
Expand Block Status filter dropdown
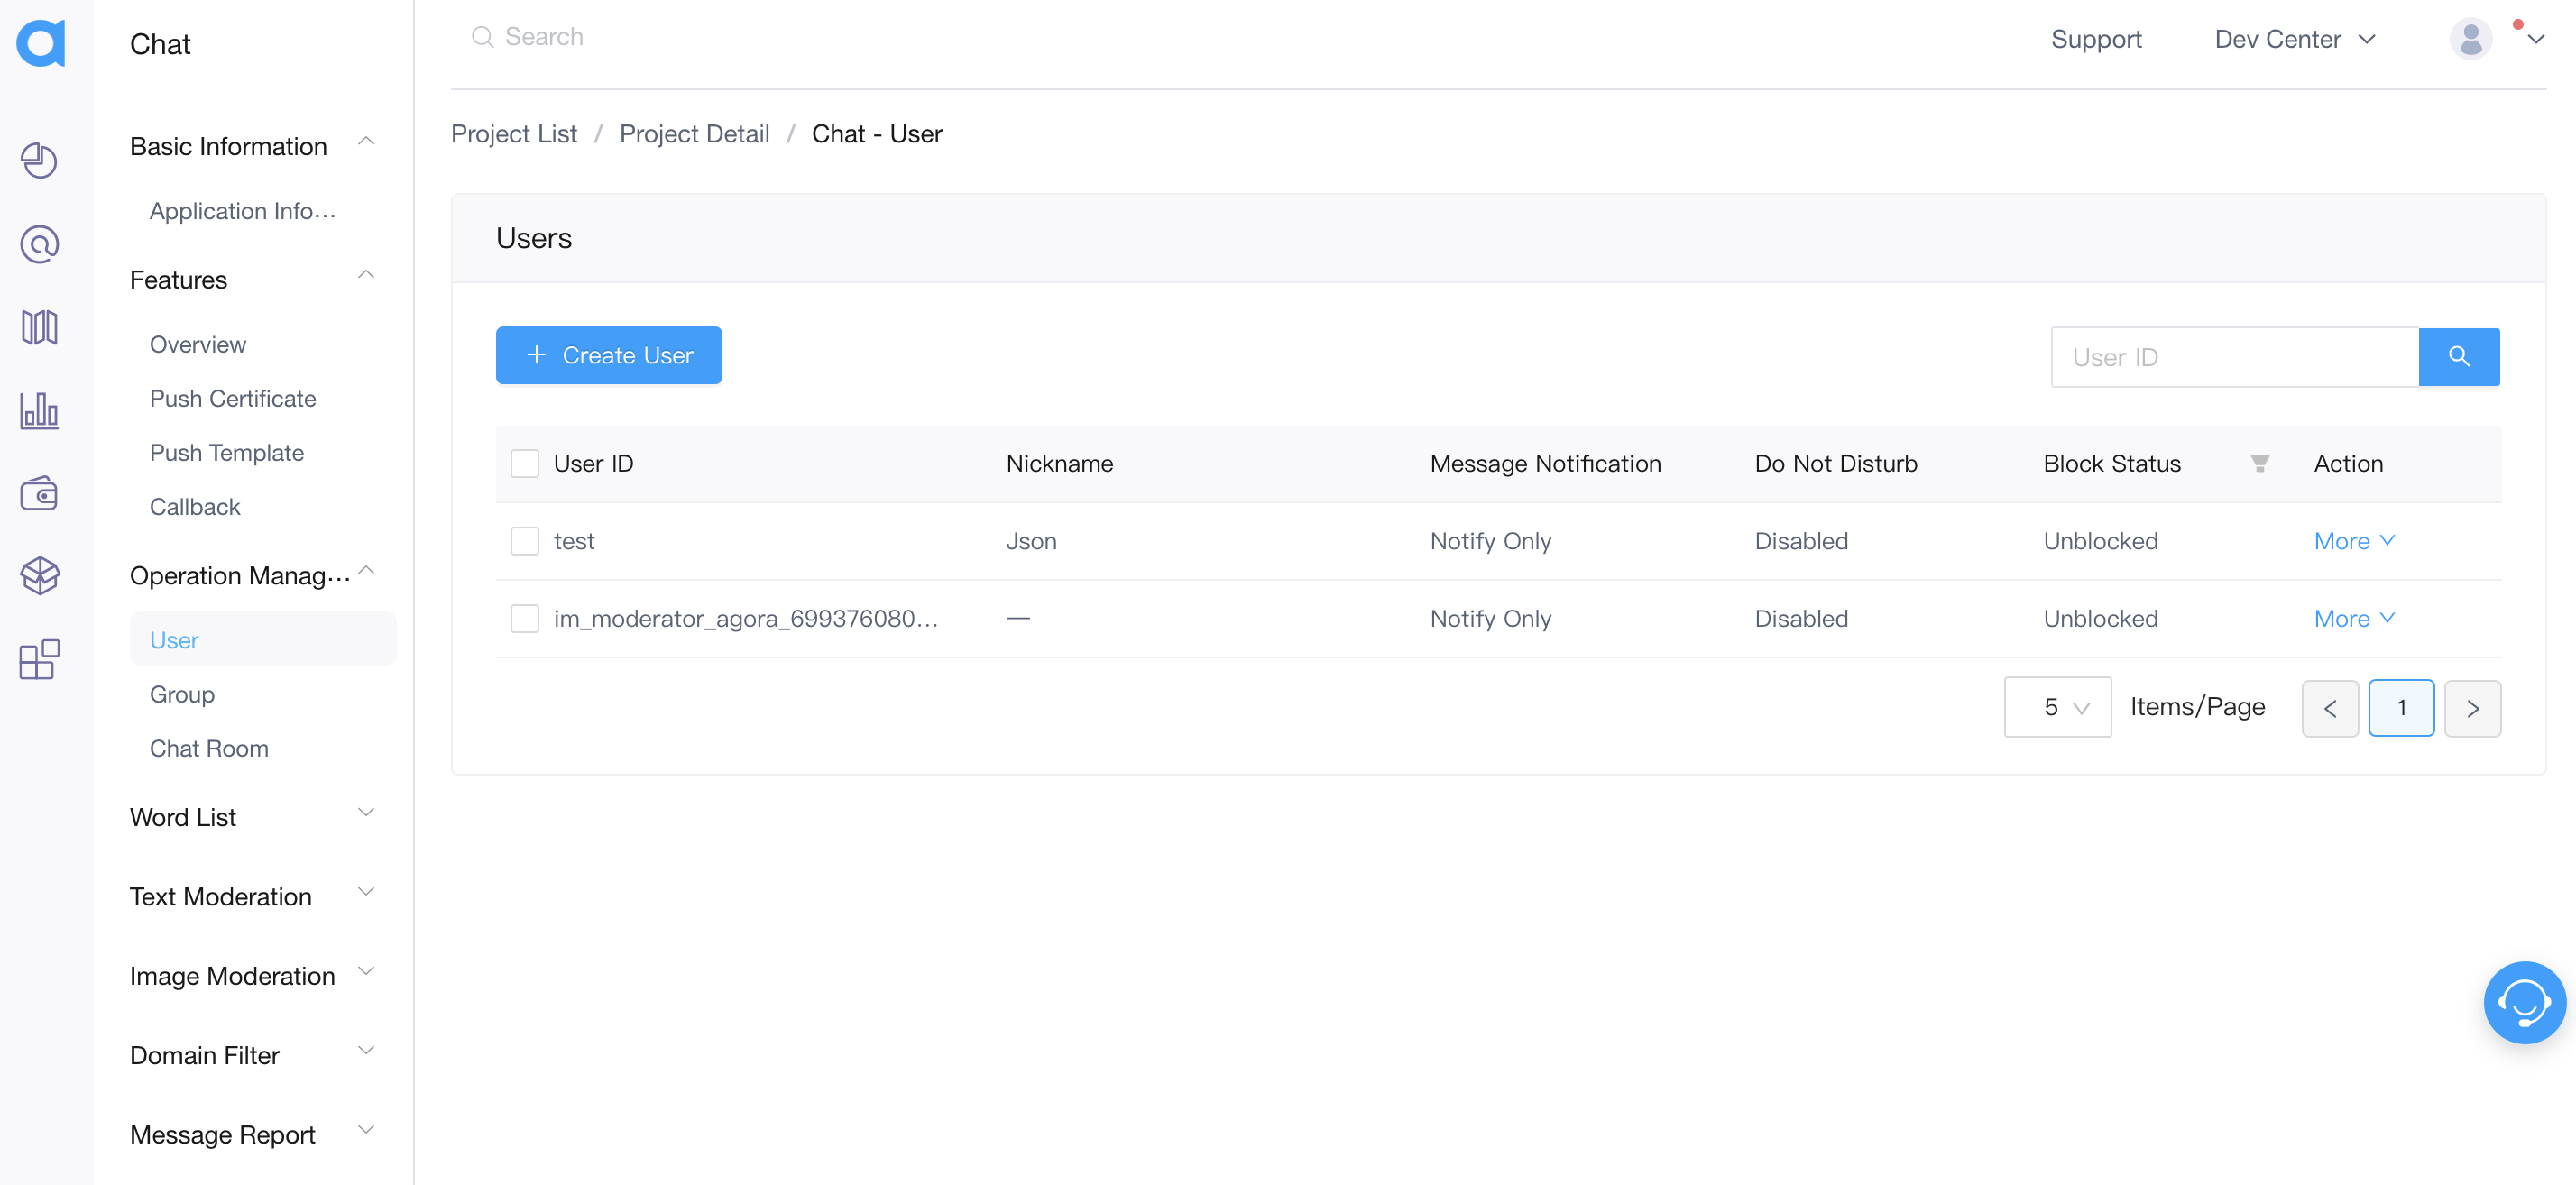(x=2260, y=462)
